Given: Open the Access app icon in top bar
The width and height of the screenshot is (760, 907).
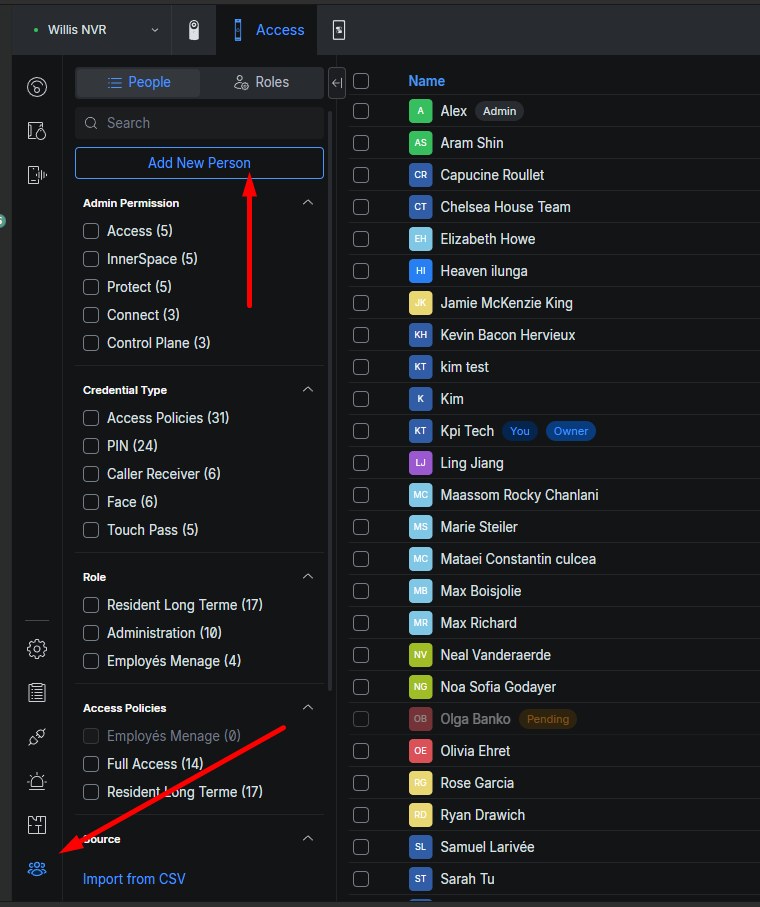Looking at the screenshot, I should click(238, 30).
